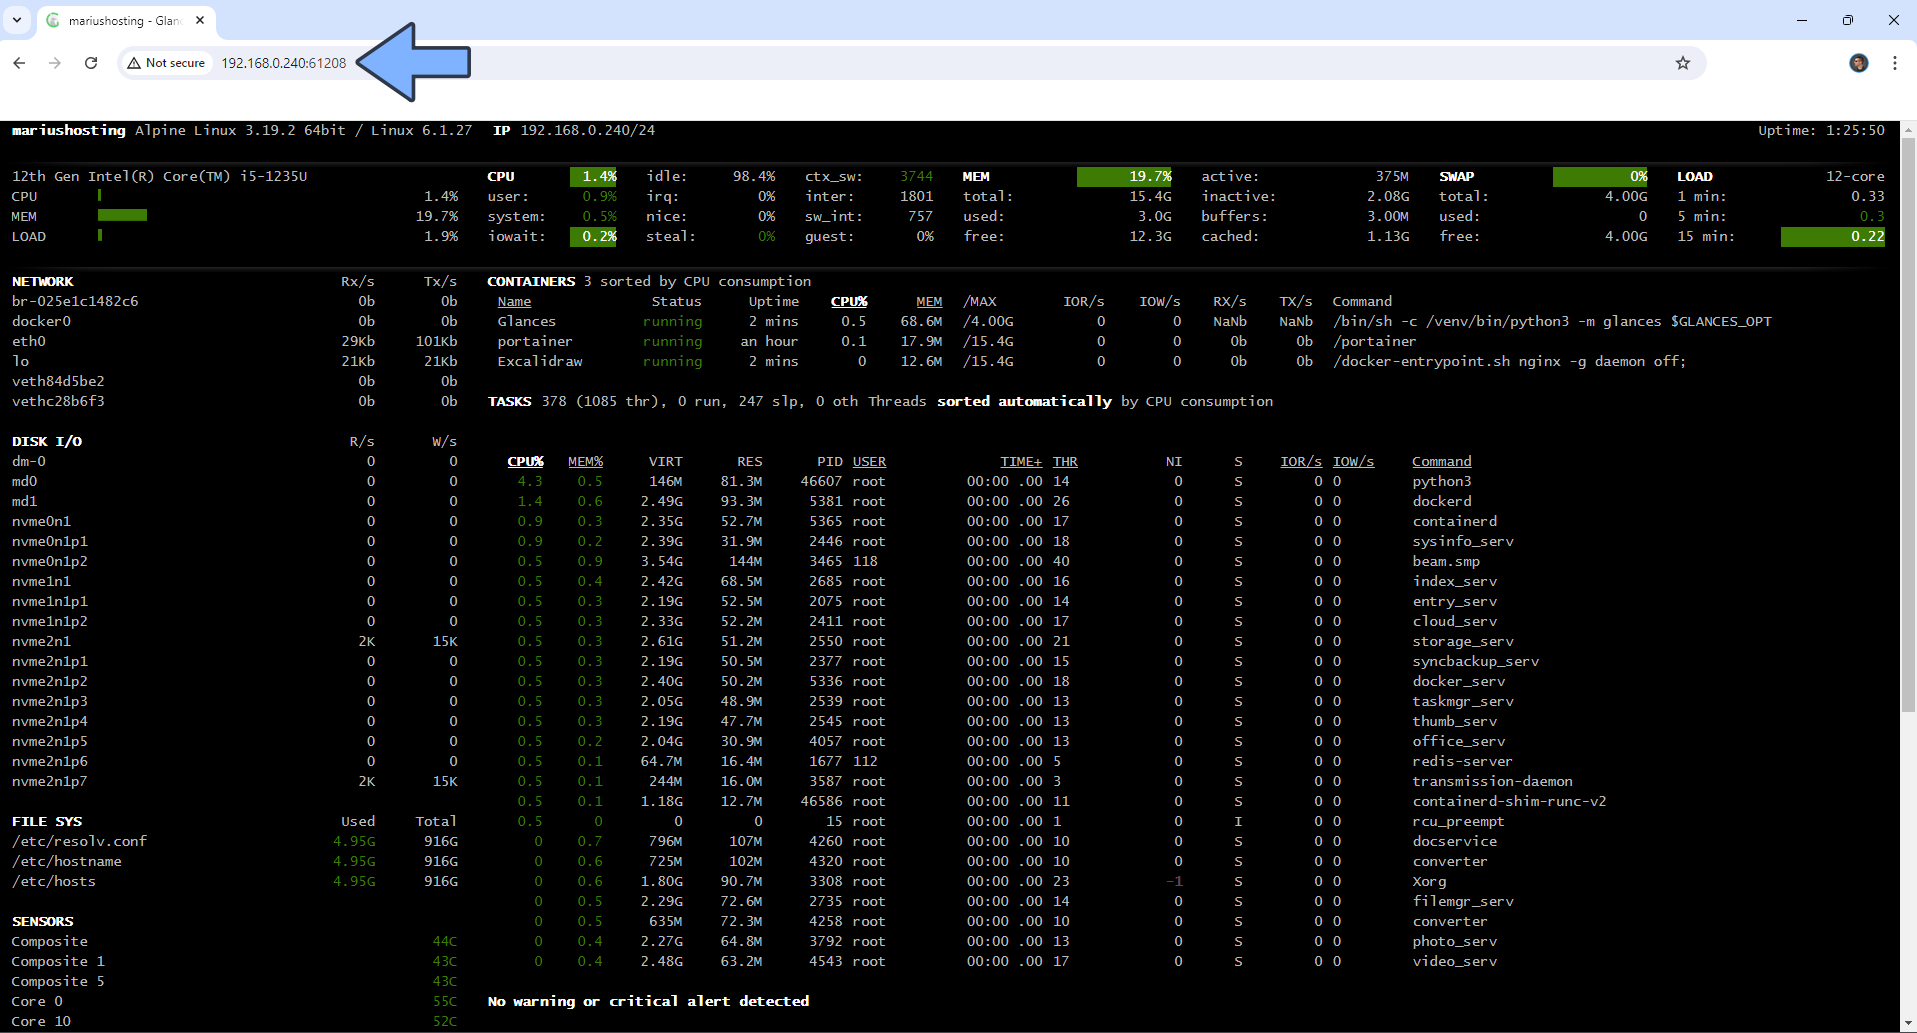This screenshot has width=1917, height=1033.
Task: Click the /etc/hosts file system entry
Action: pos(53,882)
